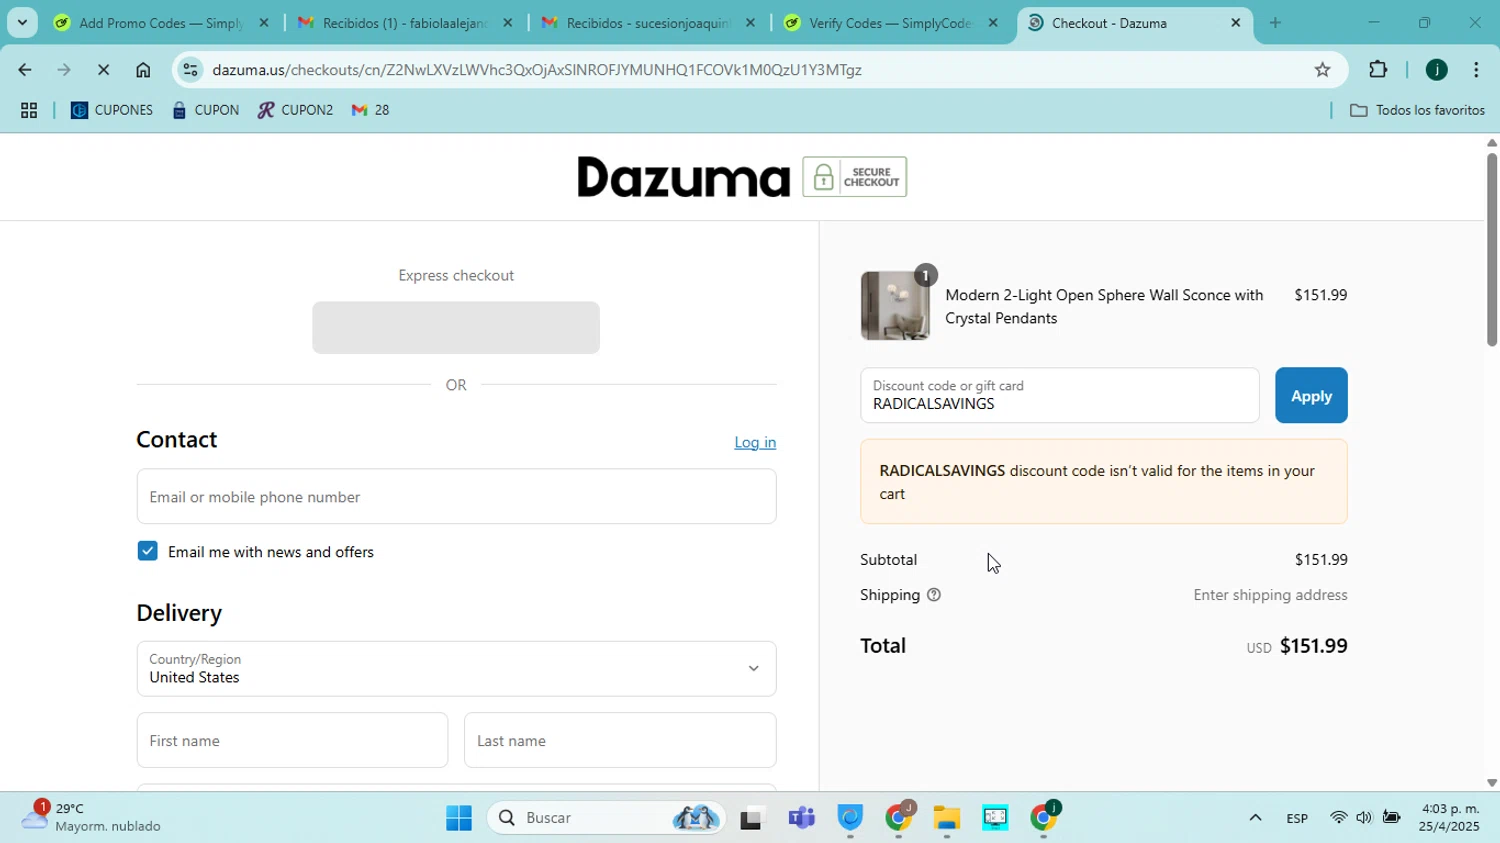Expand the Country/Region dropdown
This screenshot has width=1500, height=843.
[456, 669]
